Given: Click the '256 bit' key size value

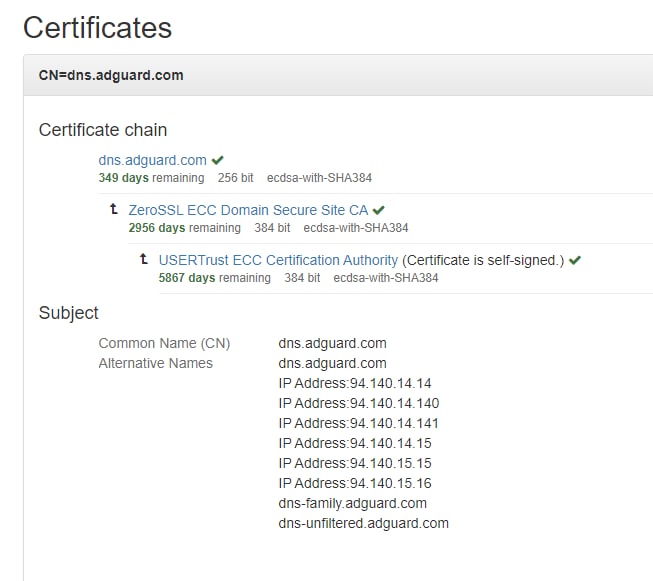Looking at the screenshot, I should pyautogui.click(x=235, y=178).
